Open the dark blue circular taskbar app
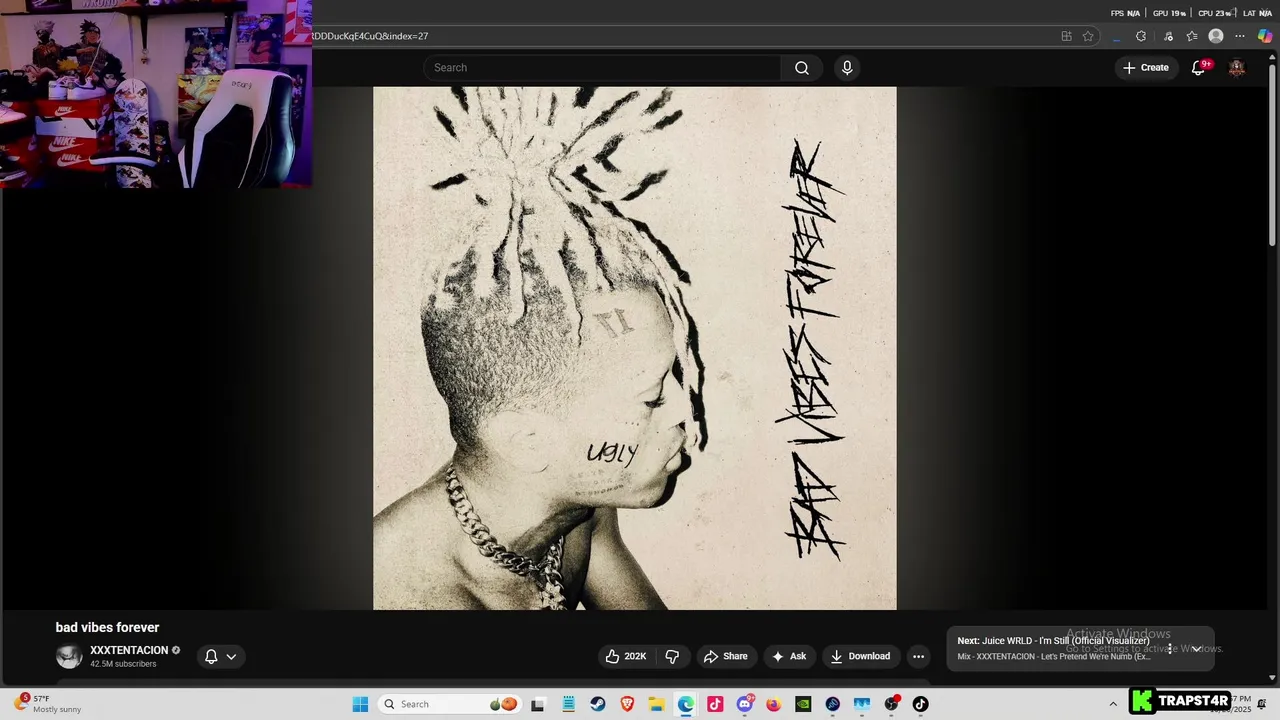 click(x=832, y=704)
